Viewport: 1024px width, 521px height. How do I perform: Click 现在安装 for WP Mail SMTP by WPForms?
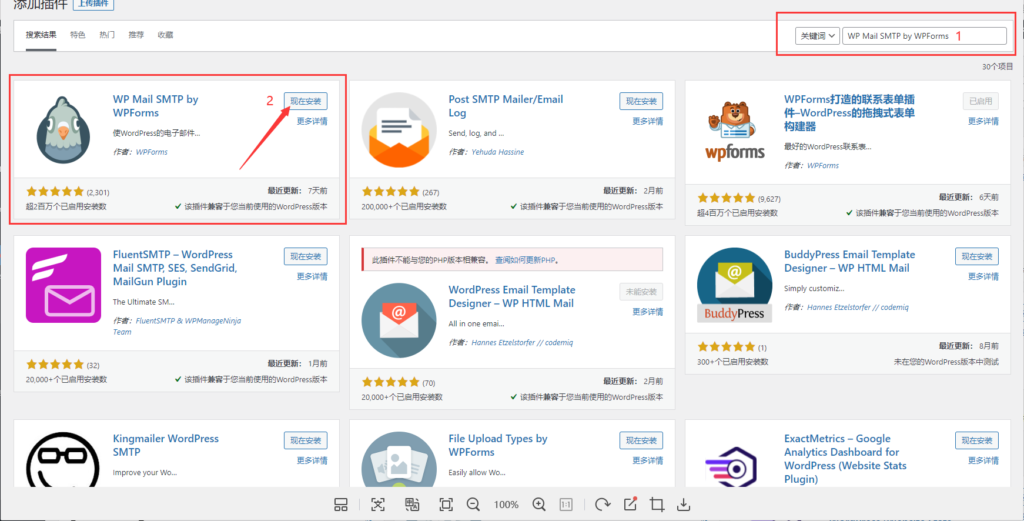(306, 101)
